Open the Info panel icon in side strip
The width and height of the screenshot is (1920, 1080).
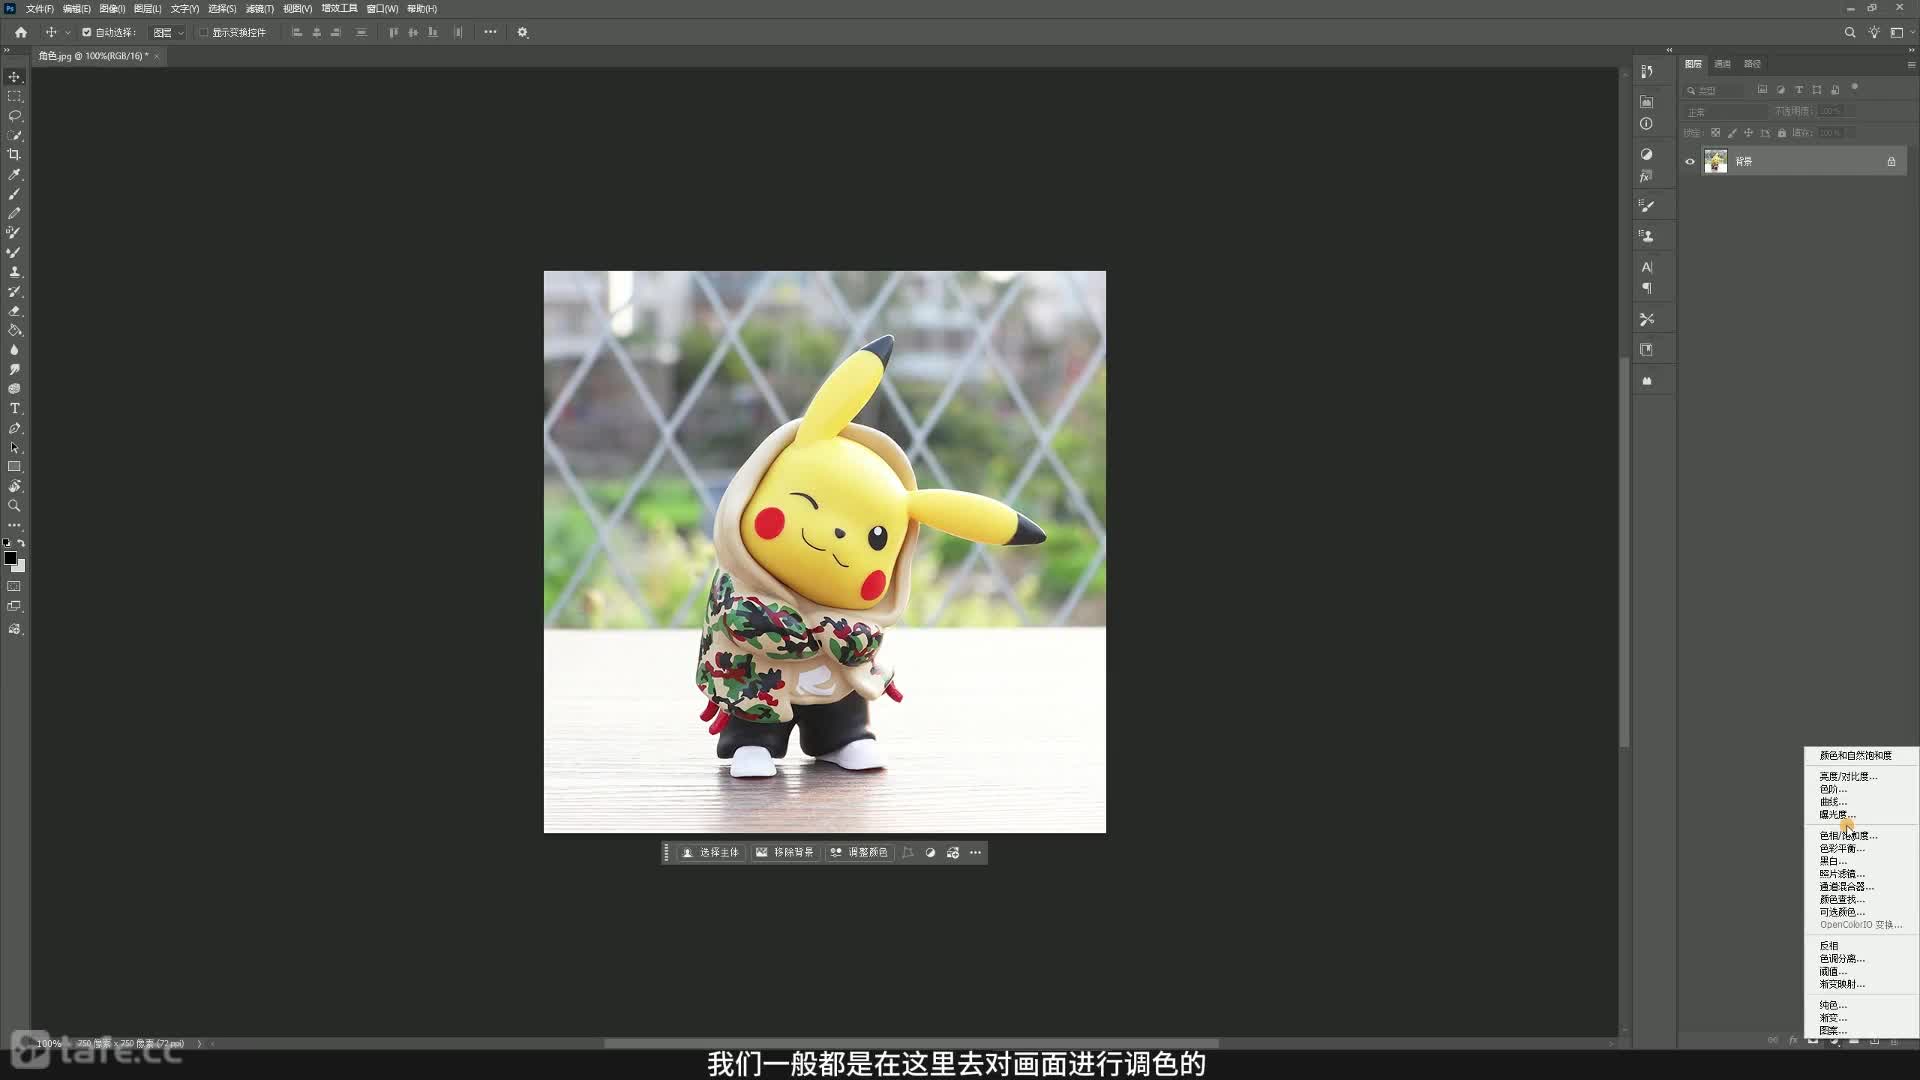(x=1647, y=124)
